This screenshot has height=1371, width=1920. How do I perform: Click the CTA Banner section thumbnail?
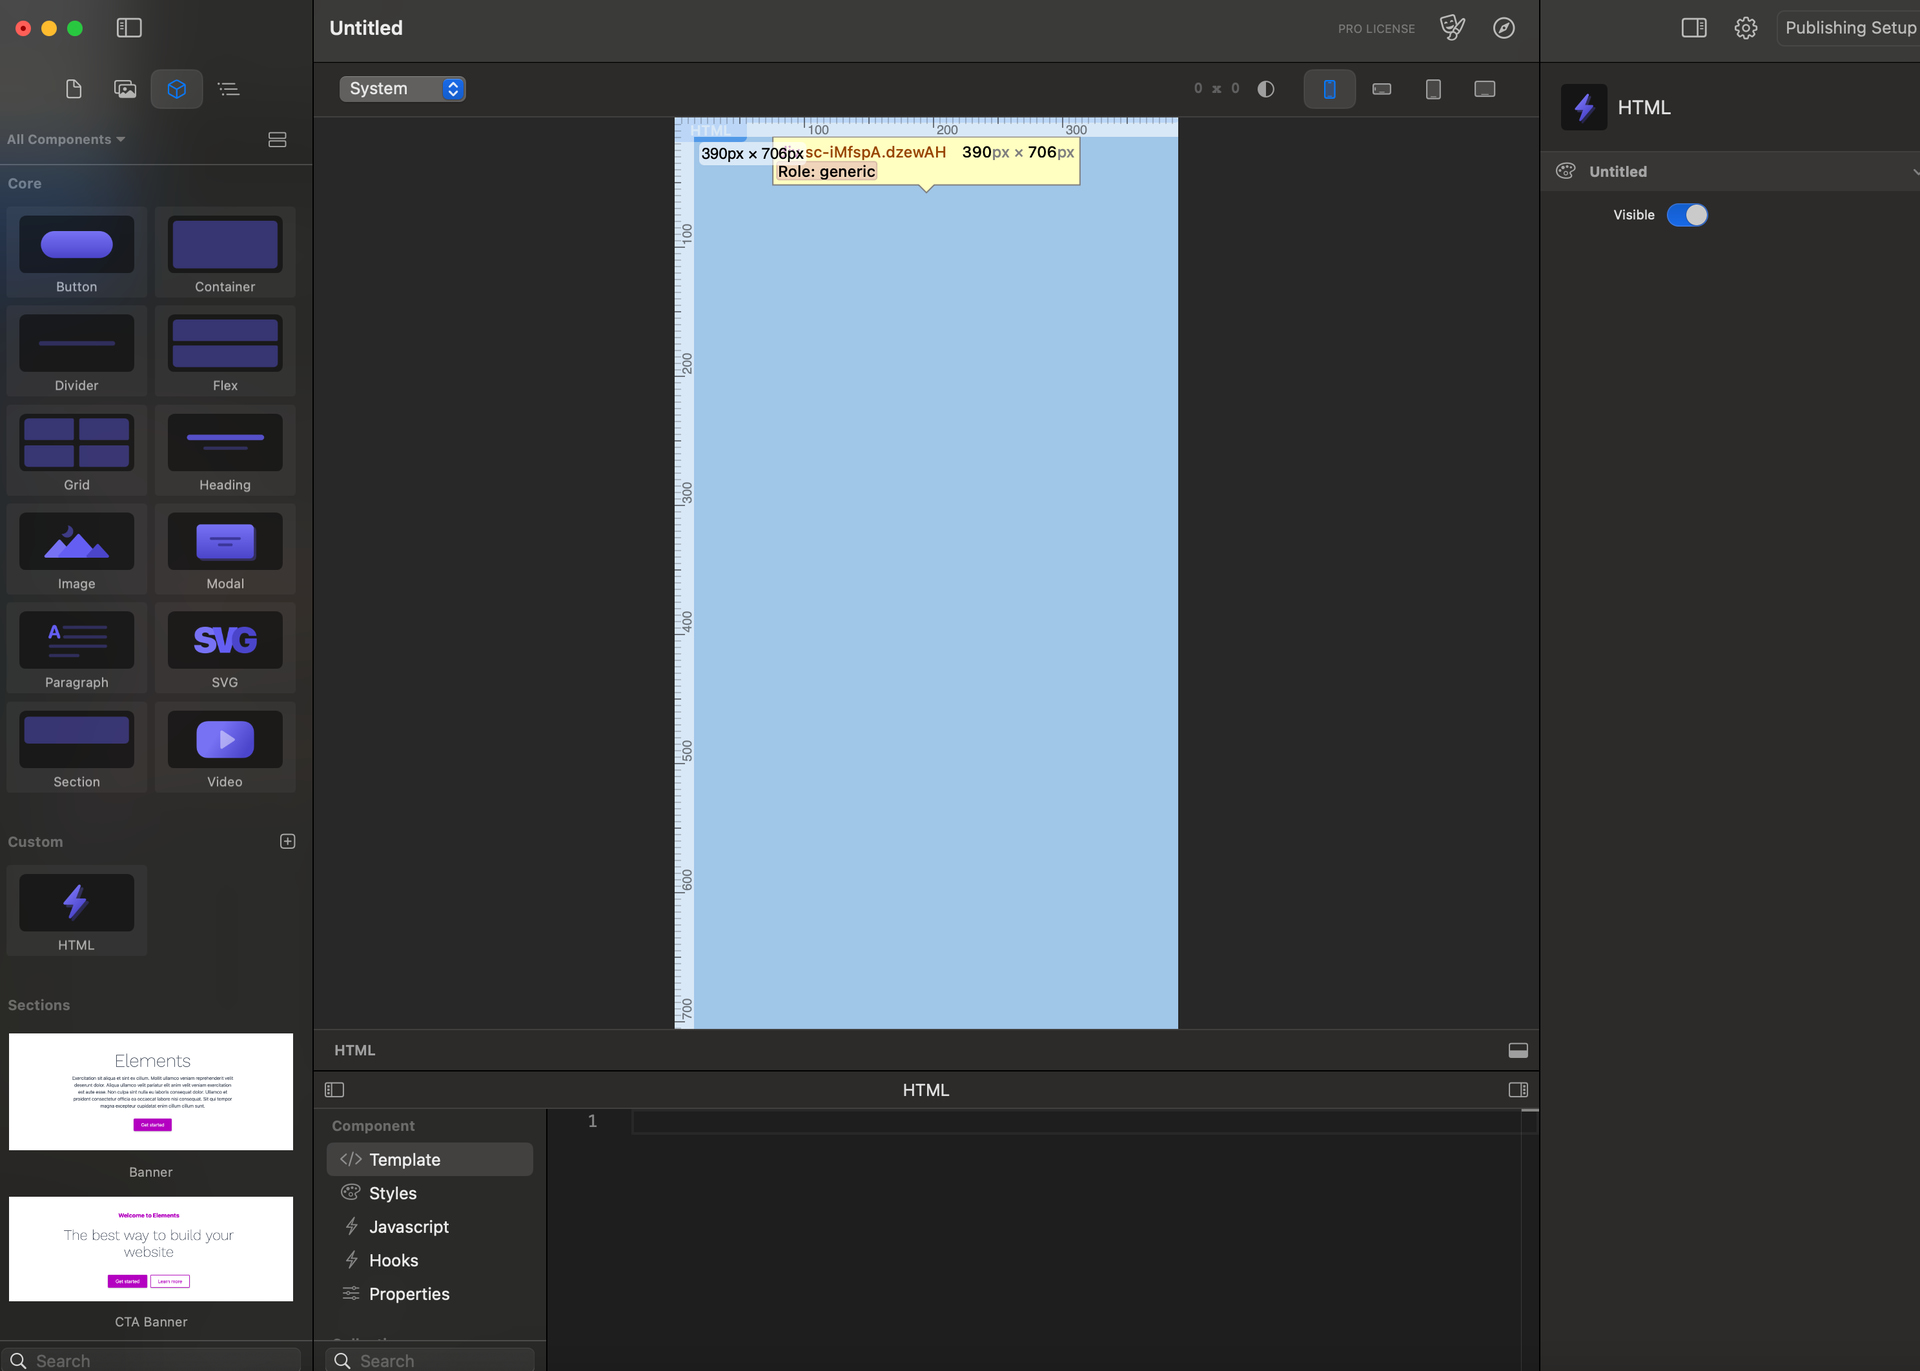[x=151, y=1249]
